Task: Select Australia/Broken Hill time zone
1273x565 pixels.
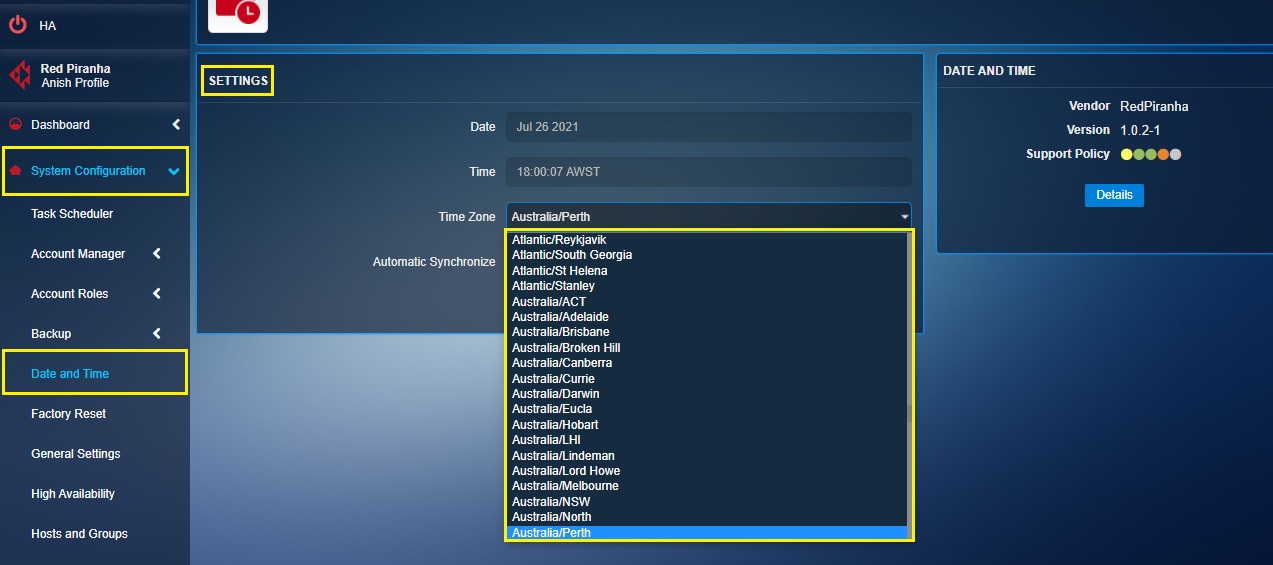Action: point(706,348)
